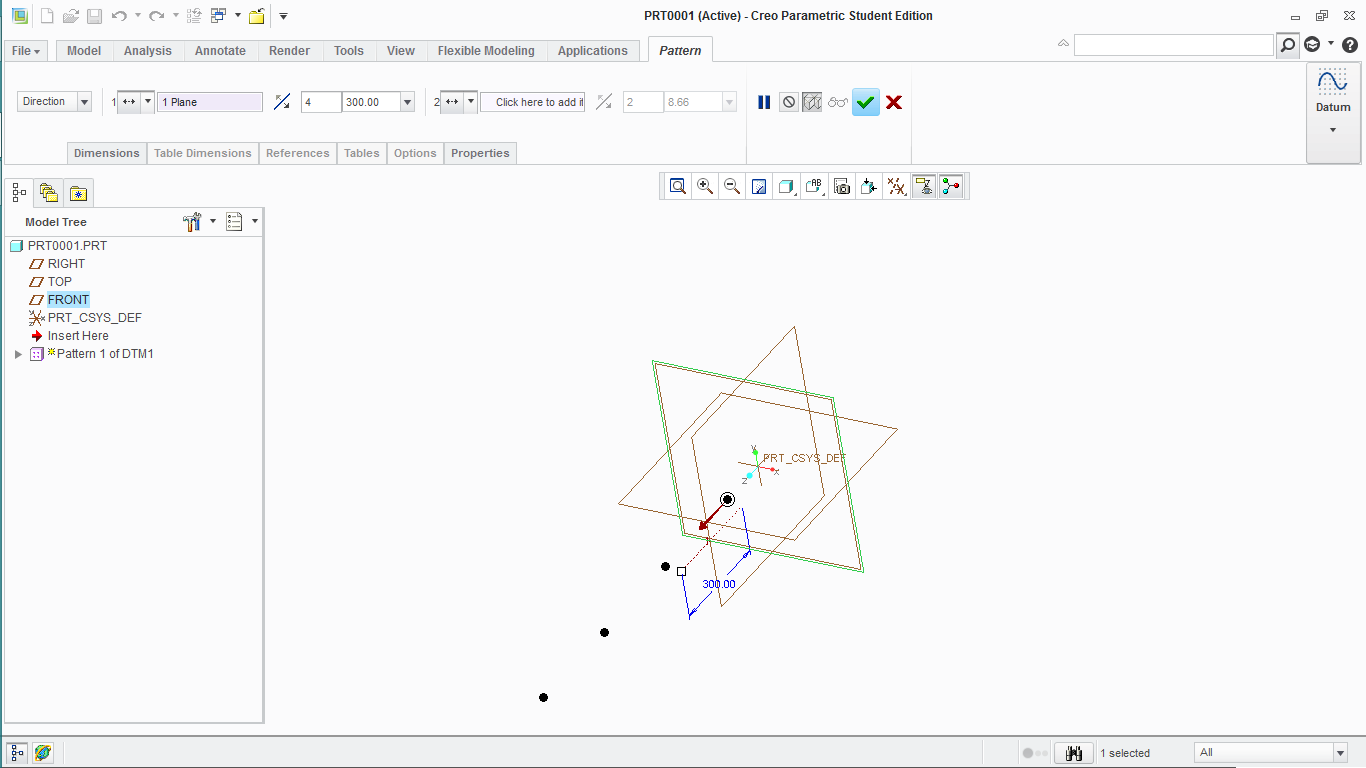Viewport: 1366px width, 768px height.
Task: Select the Favorites navigator tab
Action: pyautogui.click(x=77, y=192)
